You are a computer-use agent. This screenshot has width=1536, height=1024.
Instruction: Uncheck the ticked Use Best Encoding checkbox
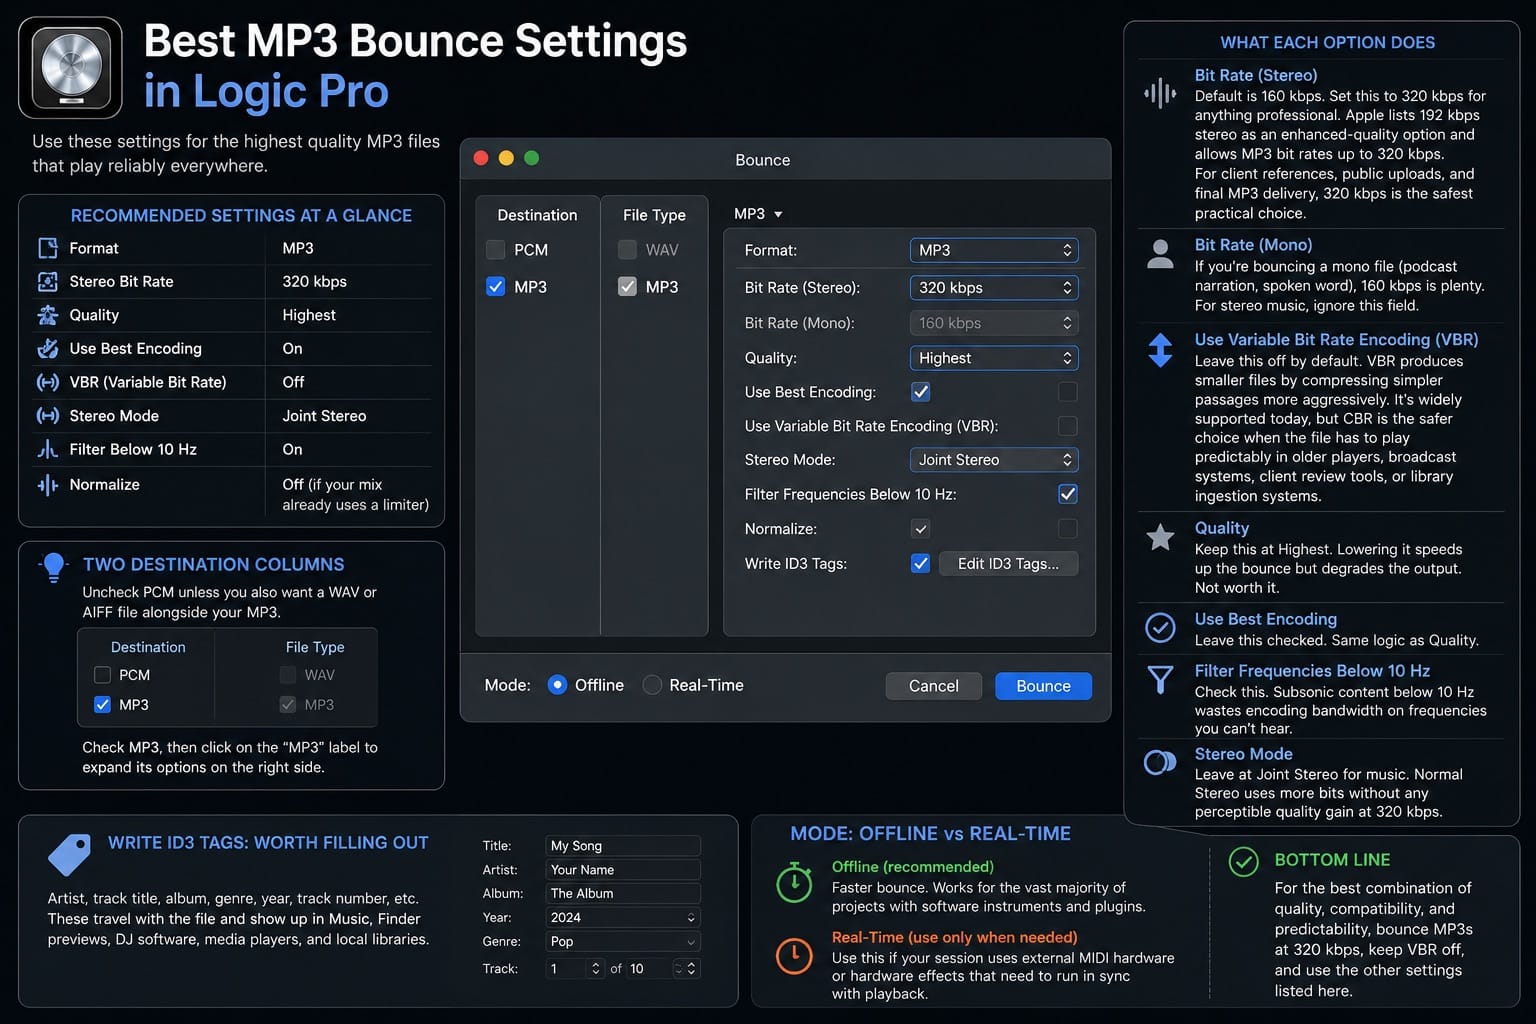click(x=921, y=392)
